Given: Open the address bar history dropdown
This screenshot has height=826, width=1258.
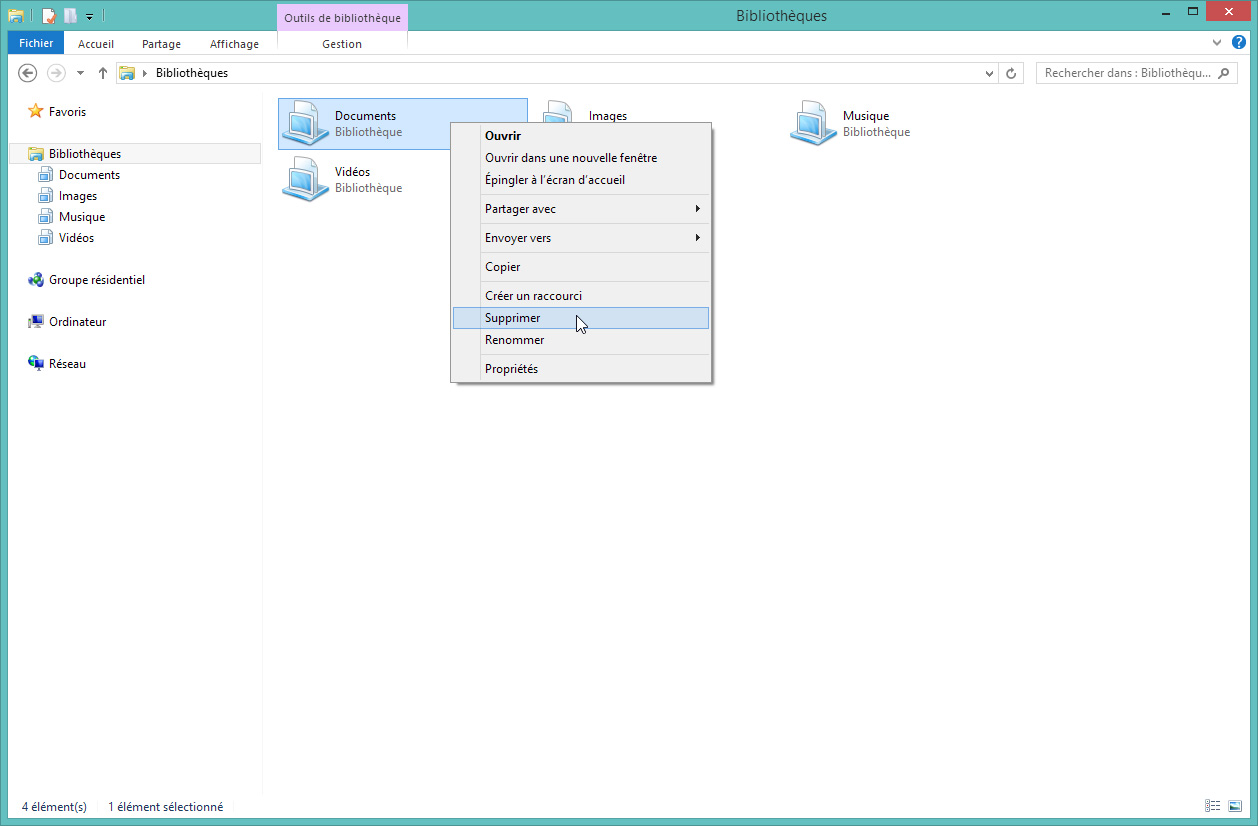Looking at the screenshot, I should [989, 73].
